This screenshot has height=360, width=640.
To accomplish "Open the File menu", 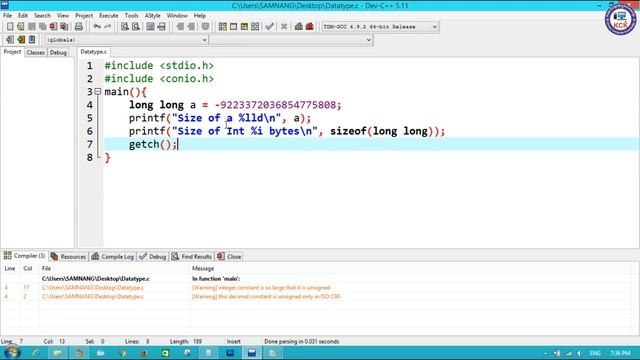I will click(x=7, y=16).
